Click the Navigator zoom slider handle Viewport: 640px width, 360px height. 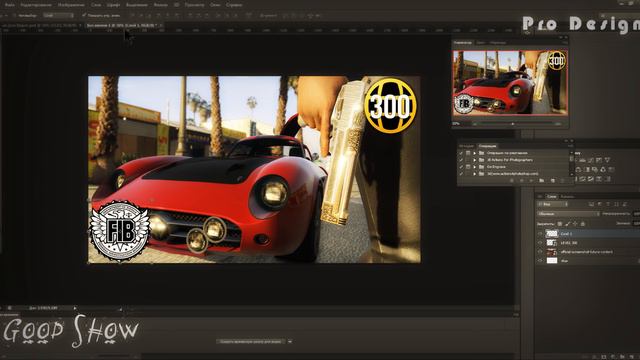513,123
